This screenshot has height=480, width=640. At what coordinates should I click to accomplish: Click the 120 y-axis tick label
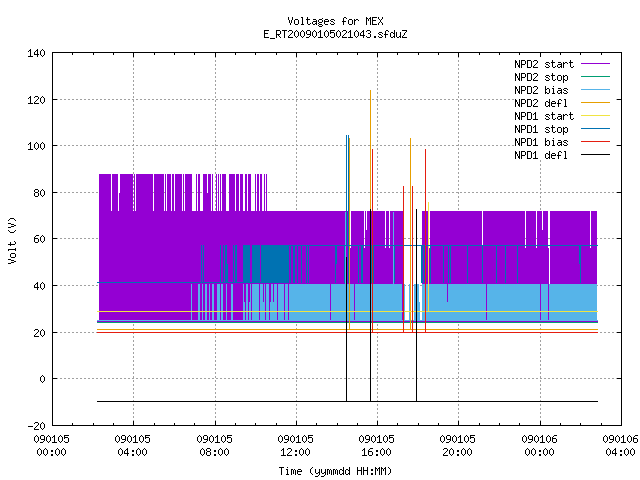click(x=36, y=100)
